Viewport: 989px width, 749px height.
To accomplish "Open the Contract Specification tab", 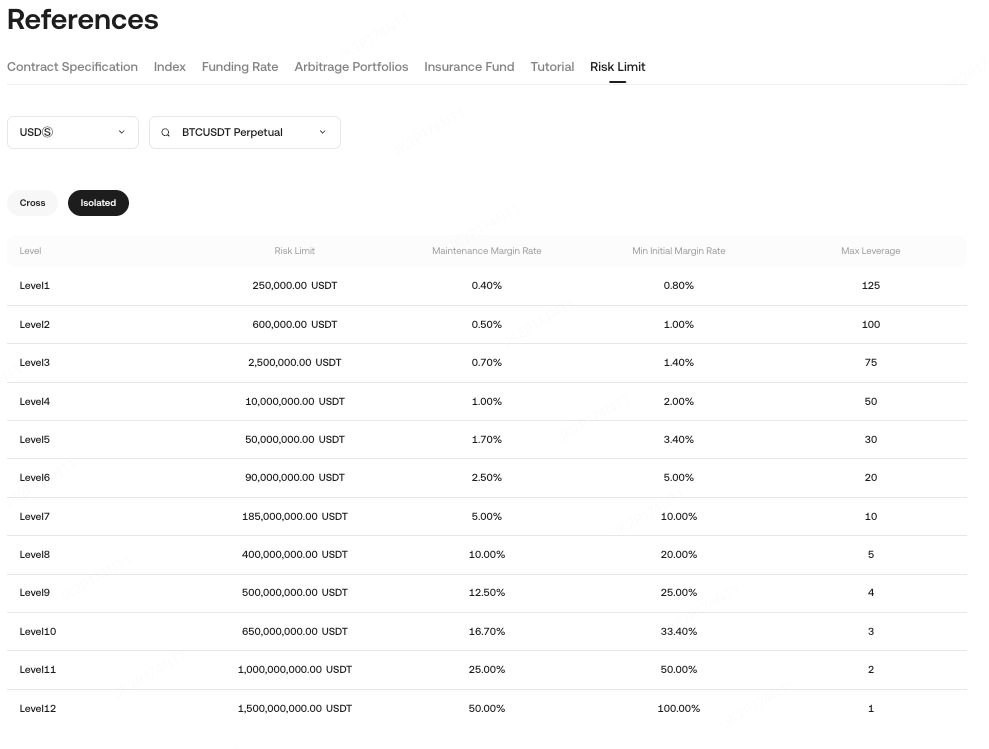I will (x=72, y=67).
